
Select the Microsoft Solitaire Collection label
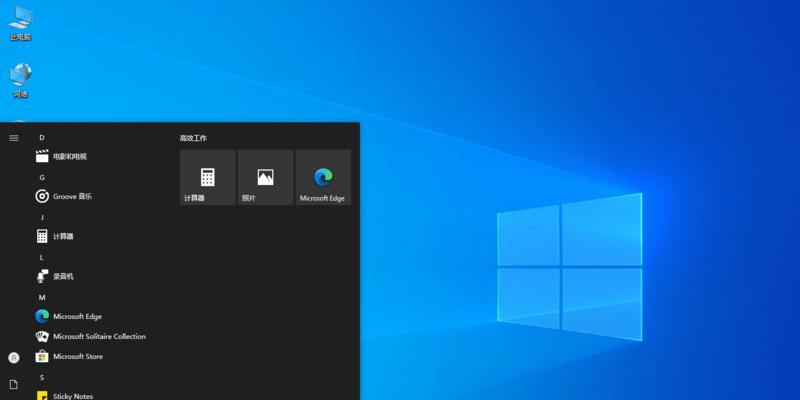pyautogui.click(x=99, y=337)
